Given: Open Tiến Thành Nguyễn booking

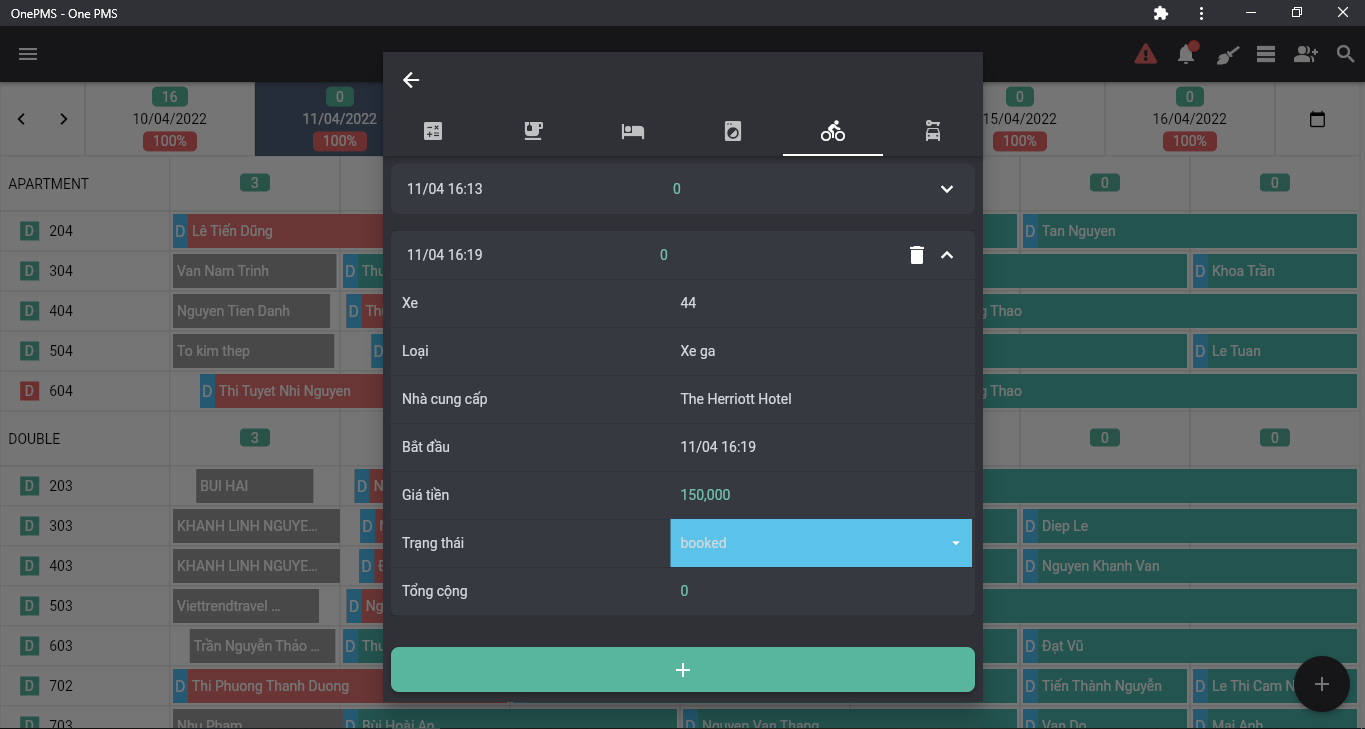Looking at the screenshot, I should coord(1105,686).
